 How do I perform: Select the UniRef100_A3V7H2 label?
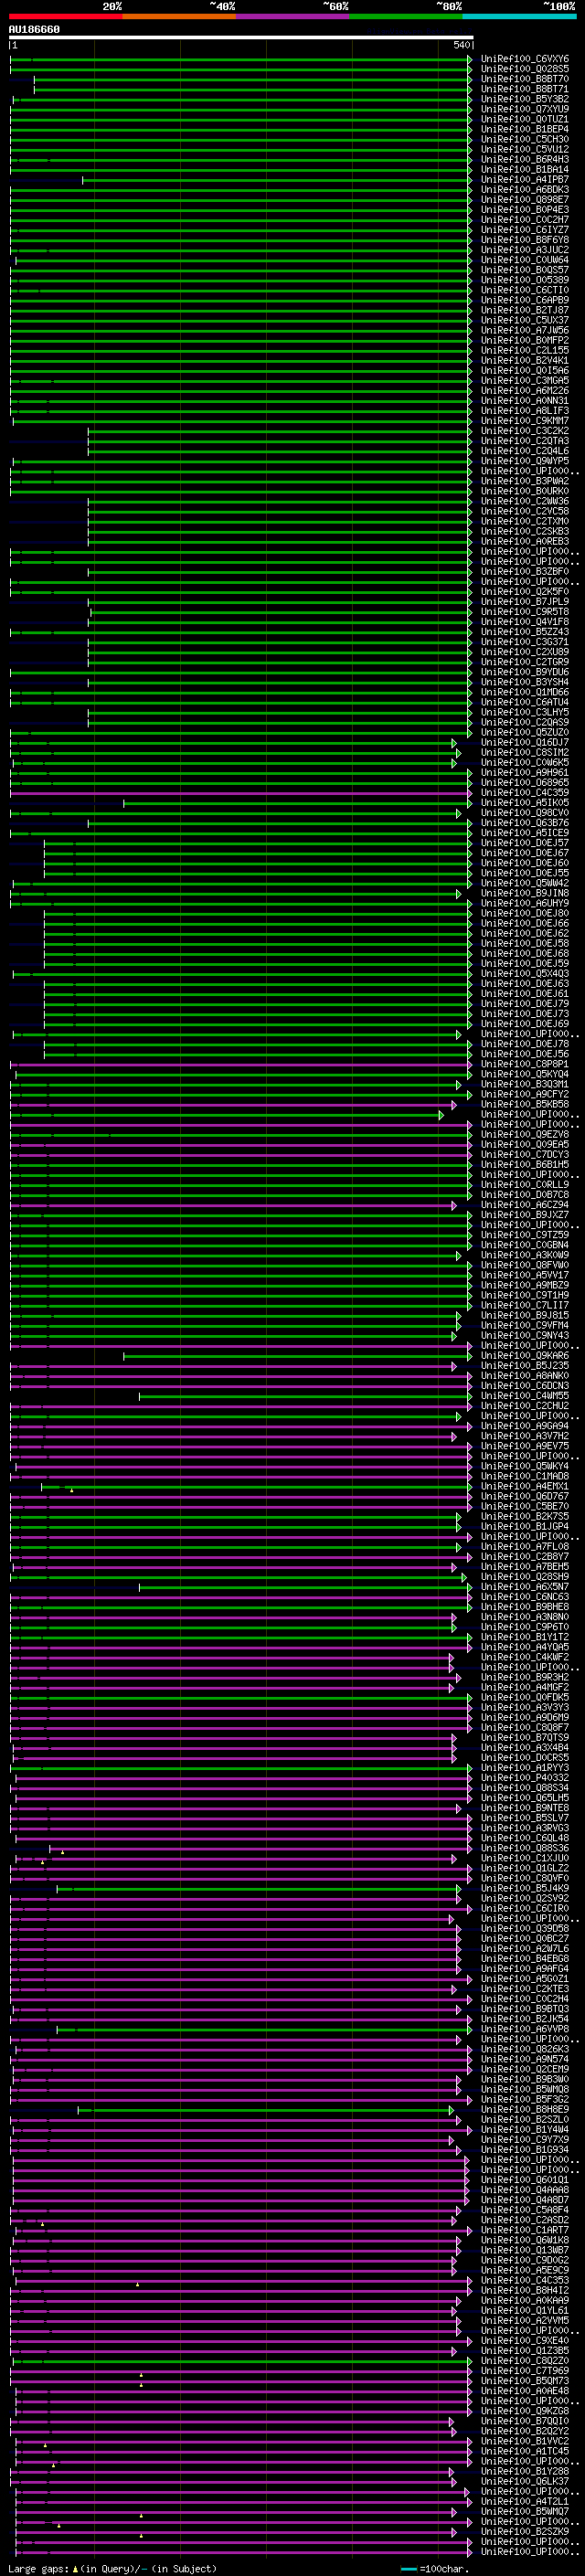tap(525, 1436)
